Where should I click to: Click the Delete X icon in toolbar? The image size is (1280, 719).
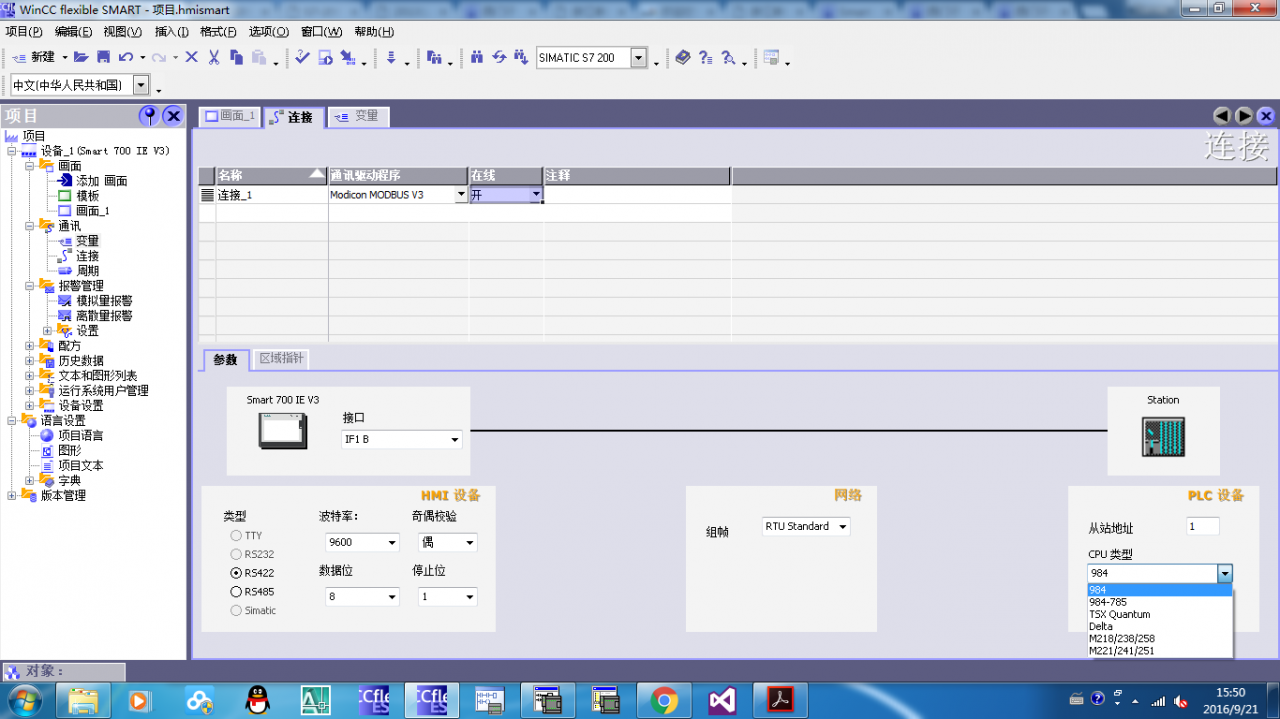(x=191, y=58)
